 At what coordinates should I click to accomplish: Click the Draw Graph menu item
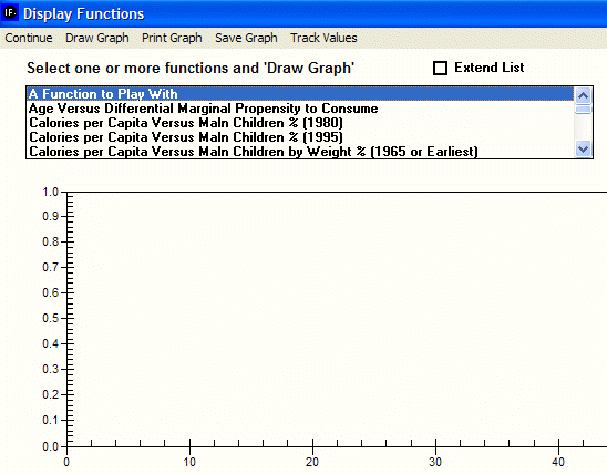click(x=97, y=38)
